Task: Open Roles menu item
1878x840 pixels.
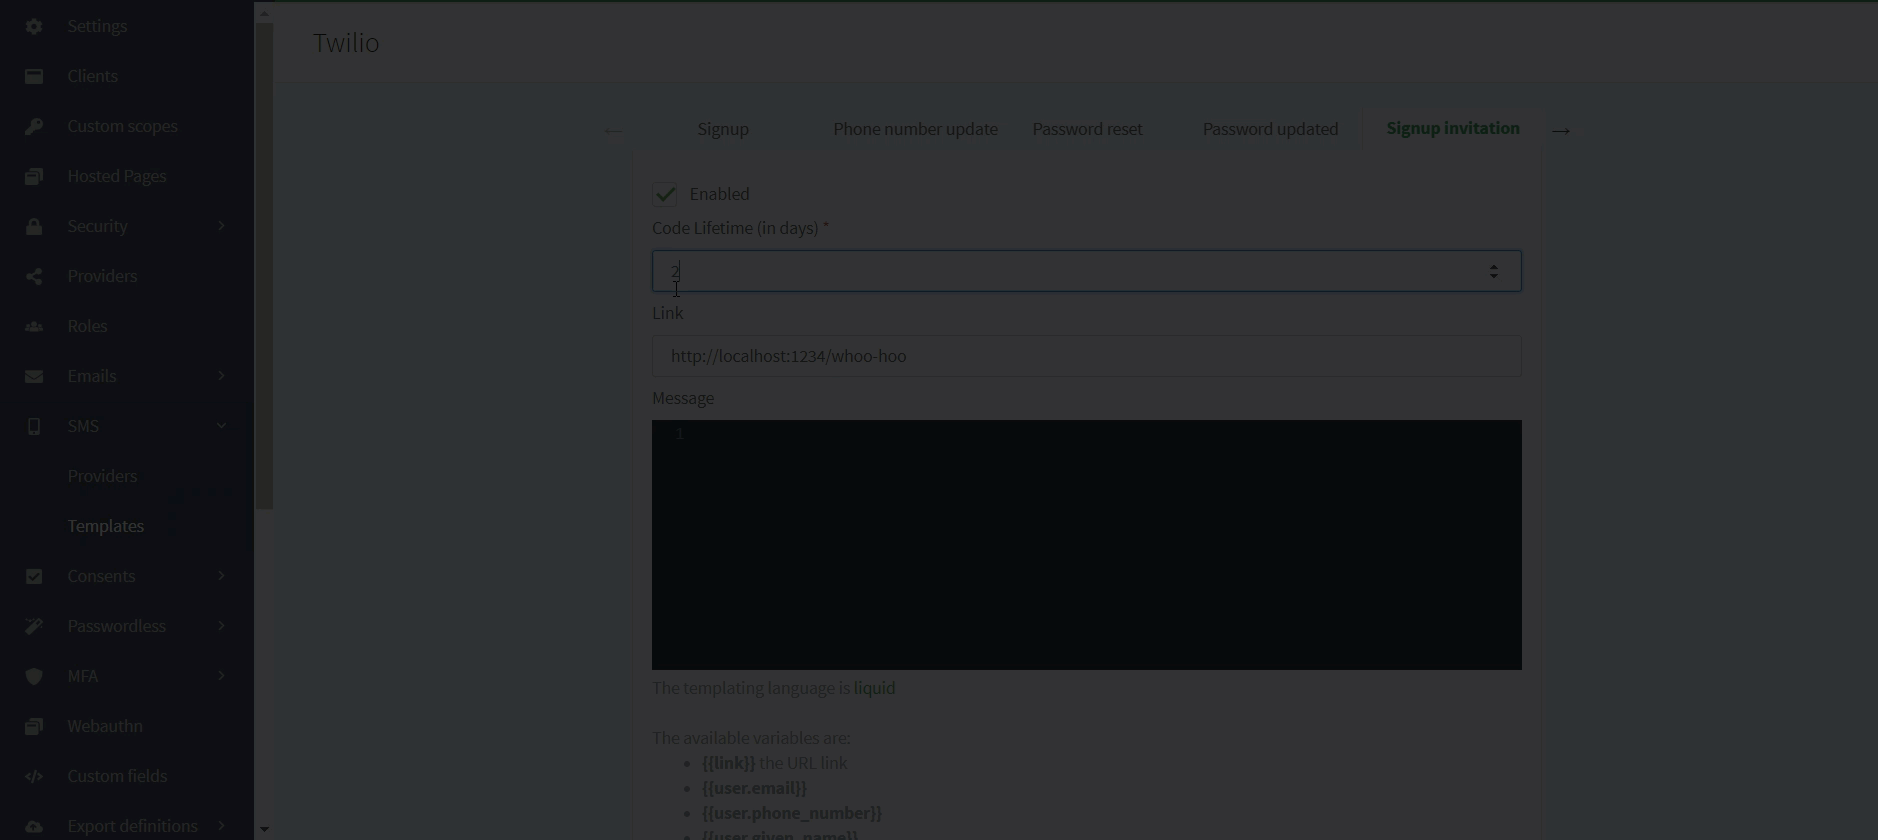Action: 87,326
